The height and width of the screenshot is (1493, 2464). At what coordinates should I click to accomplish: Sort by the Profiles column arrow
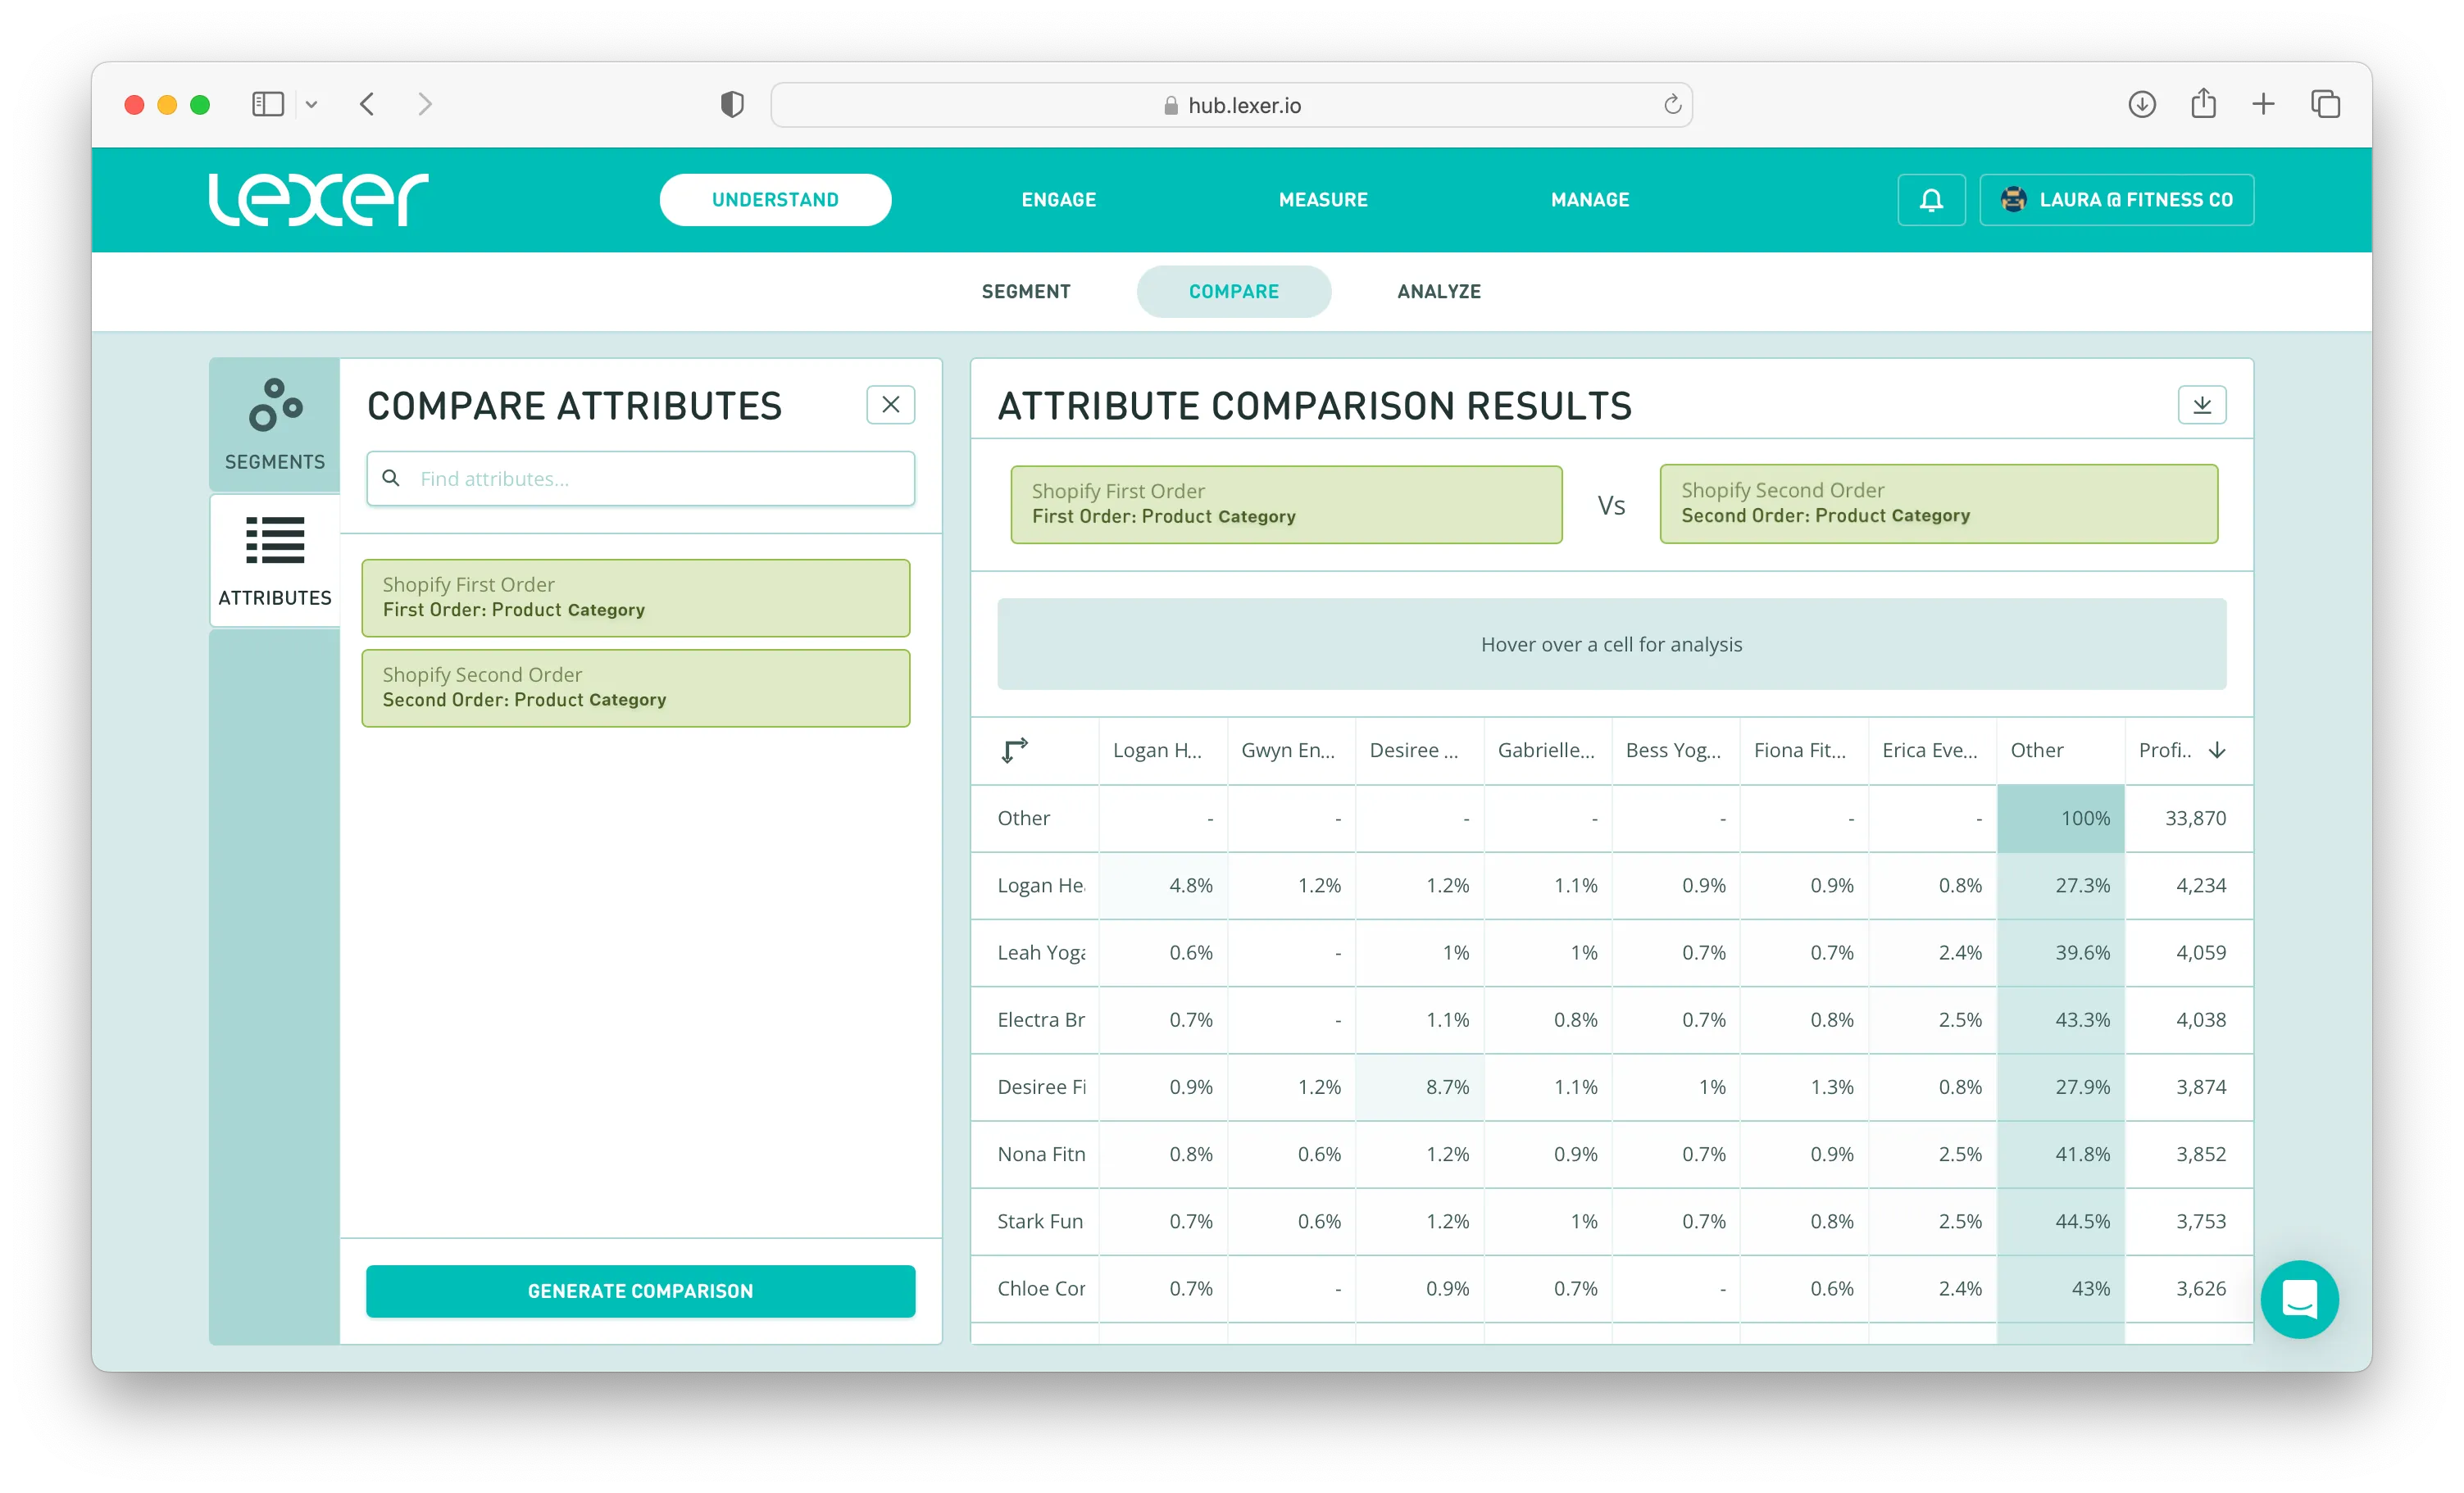tap(2216, 750)
